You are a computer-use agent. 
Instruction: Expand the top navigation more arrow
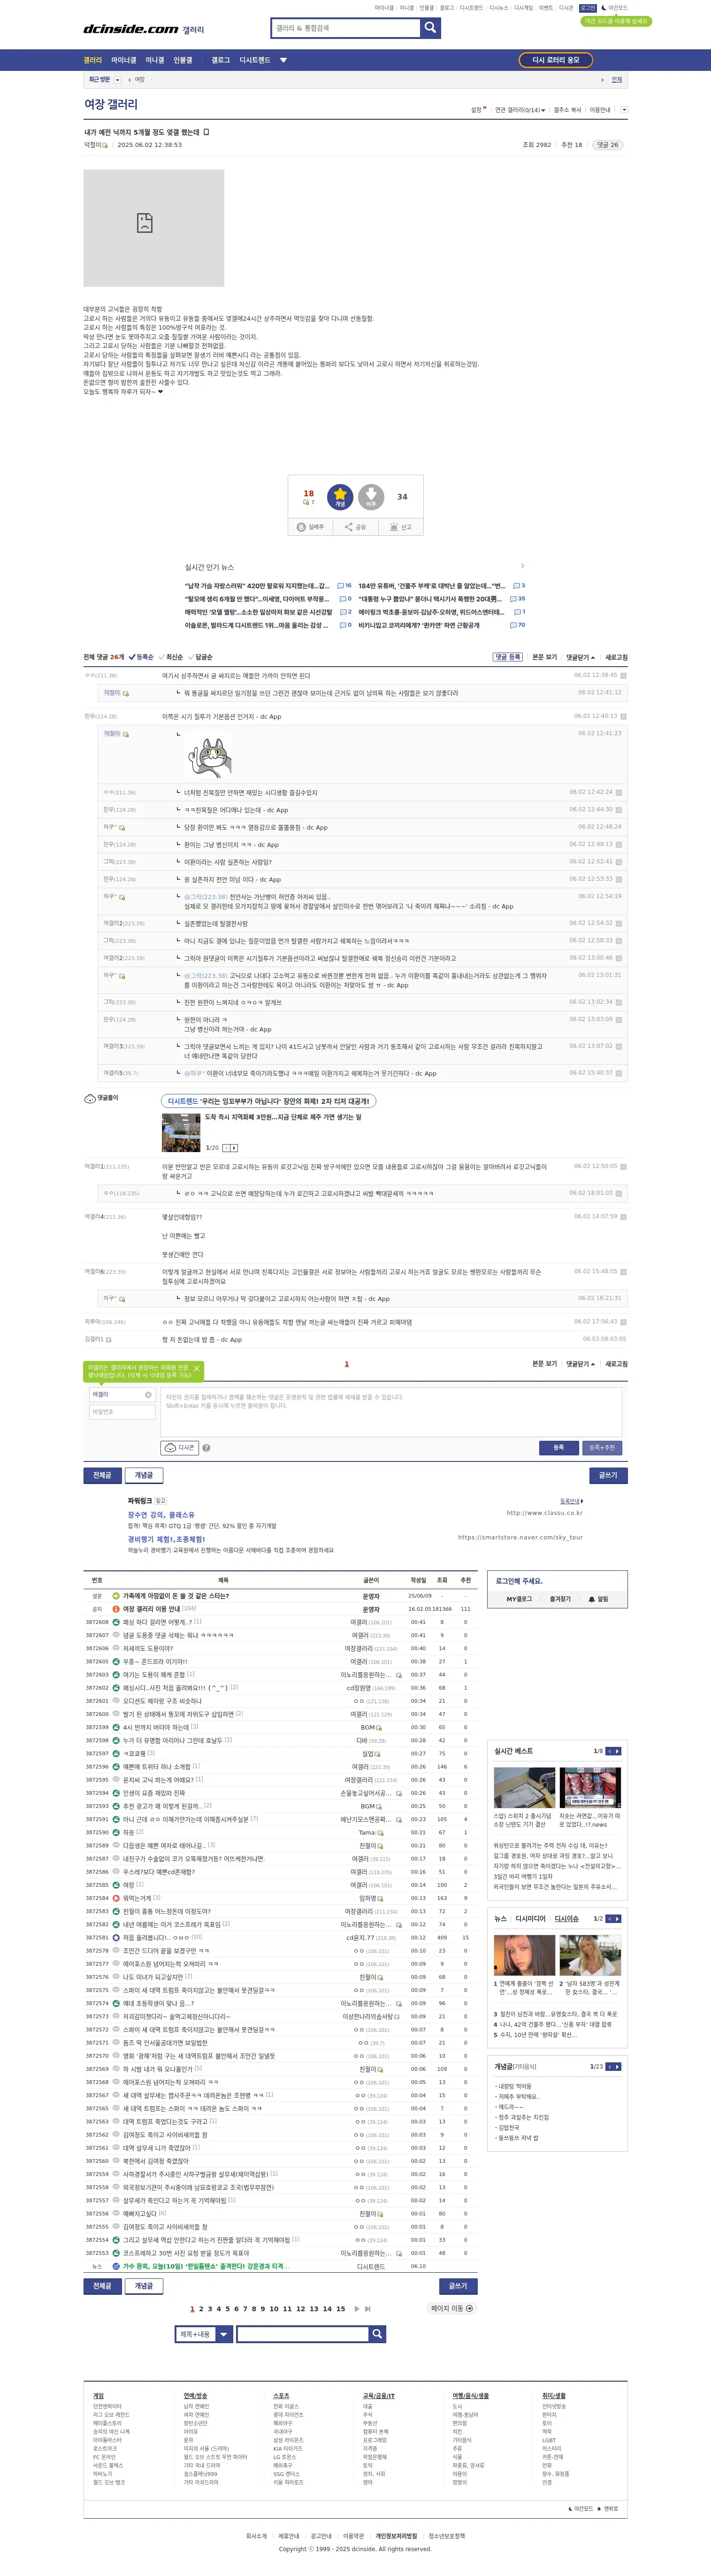(283, 60)
